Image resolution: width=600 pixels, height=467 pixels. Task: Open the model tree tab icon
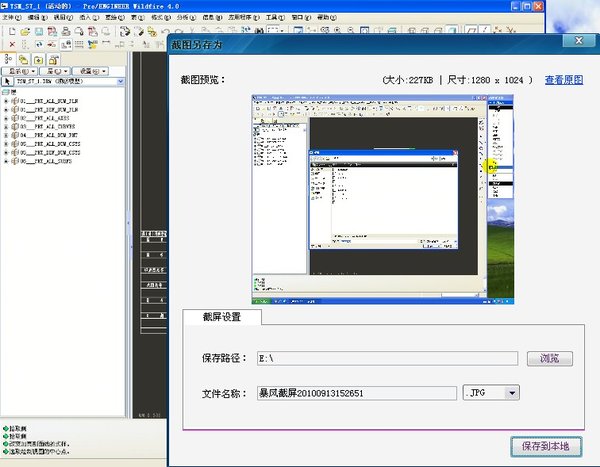pyautogui.click(x=8, y=59)
